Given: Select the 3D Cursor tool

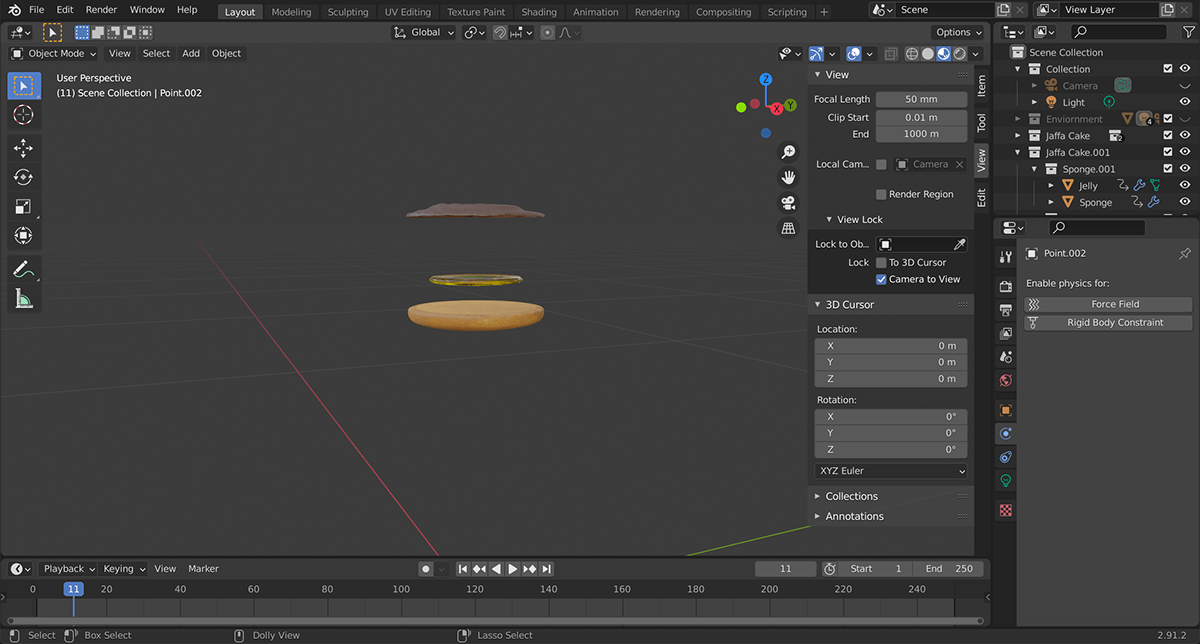Looking at the screenshot, I should (x=24, y=115).
